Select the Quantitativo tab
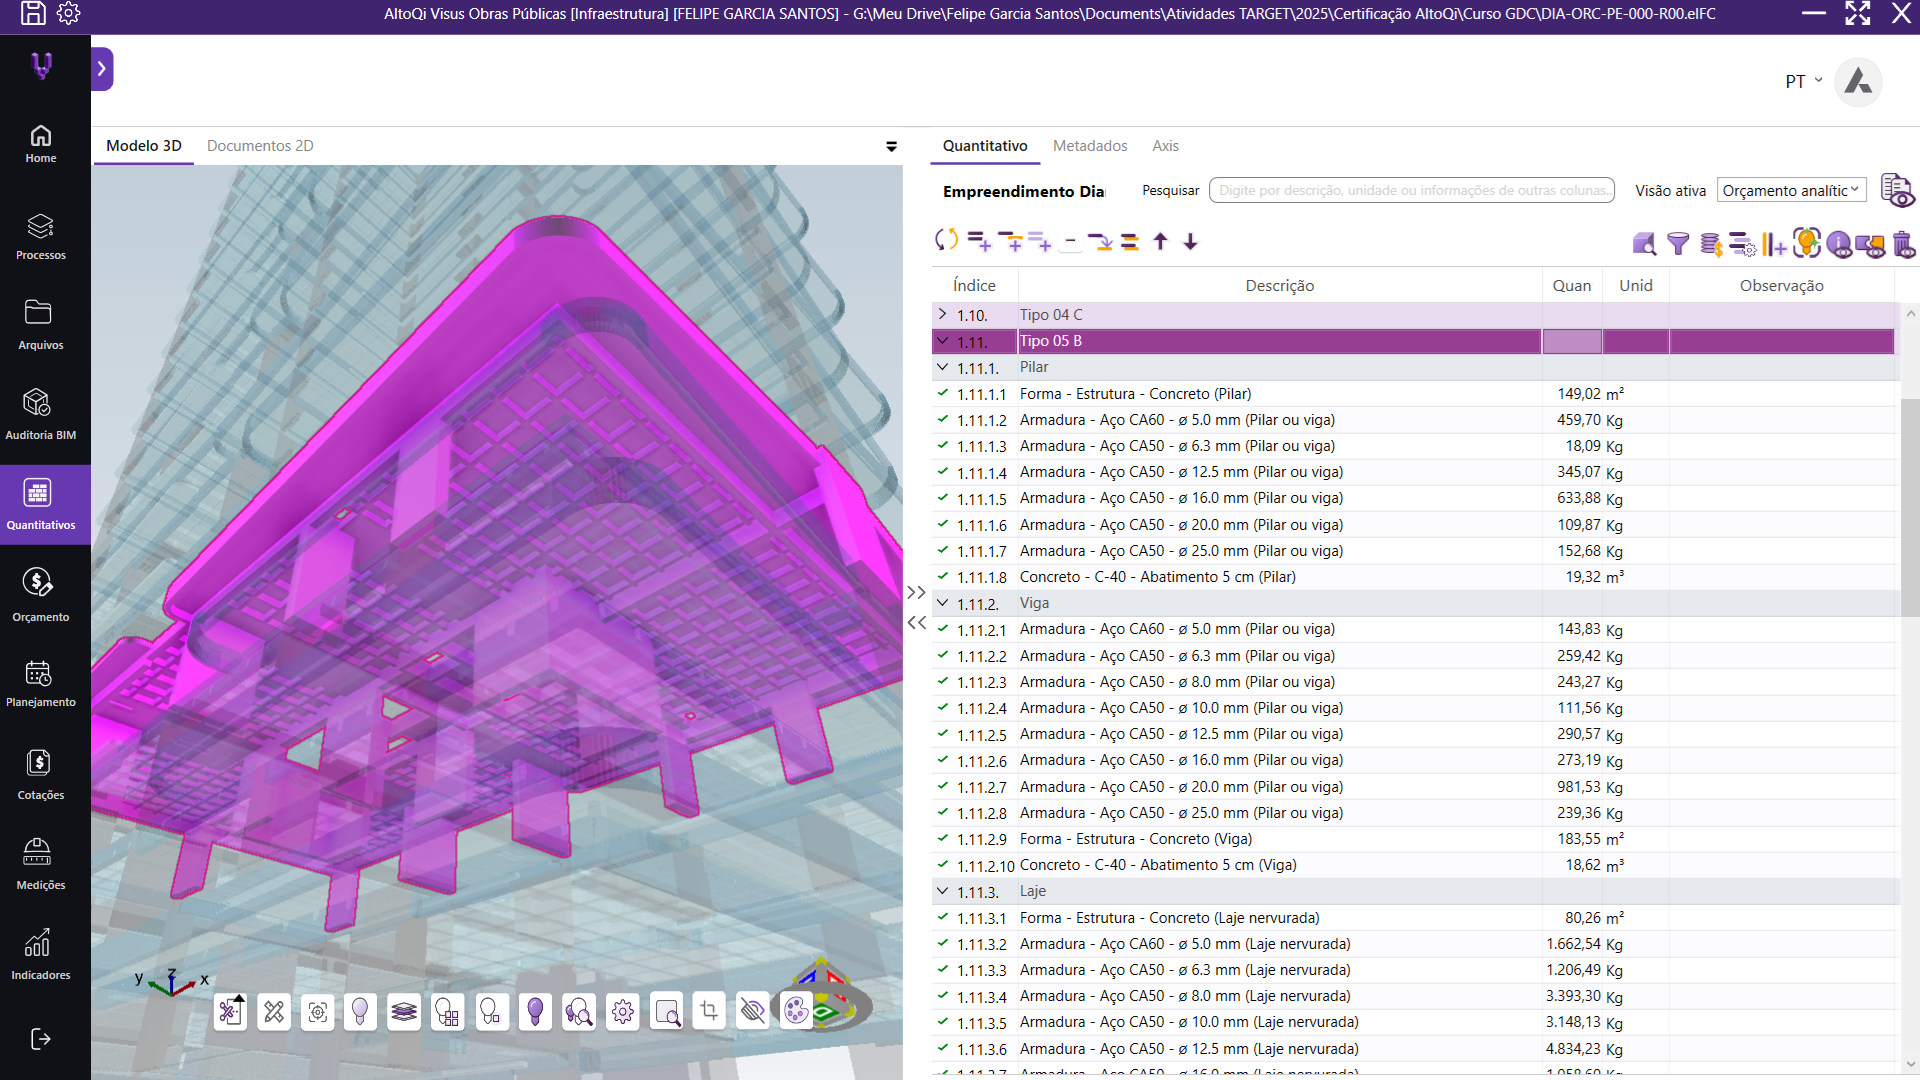The width and height of the screenshot is (1920, 1080). [x=985, y=146]
